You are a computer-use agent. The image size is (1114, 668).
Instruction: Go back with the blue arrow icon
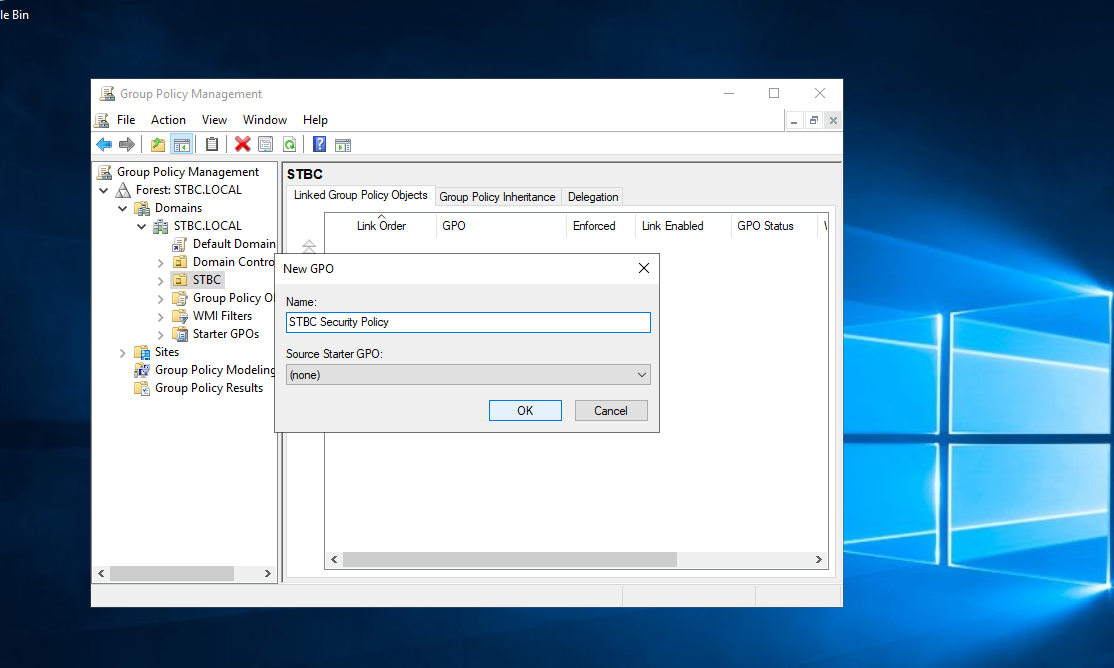point(104,145)
